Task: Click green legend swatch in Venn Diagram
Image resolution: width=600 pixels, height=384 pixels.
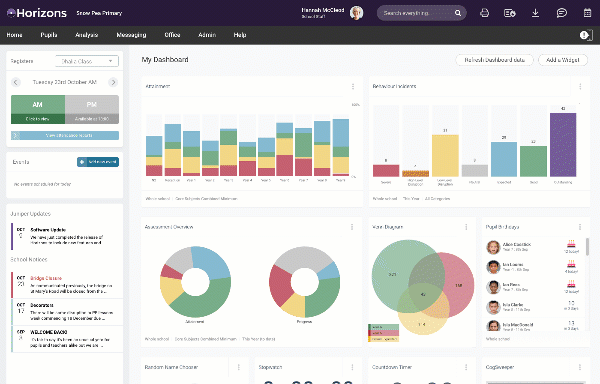Action: [x=383, y=327]
